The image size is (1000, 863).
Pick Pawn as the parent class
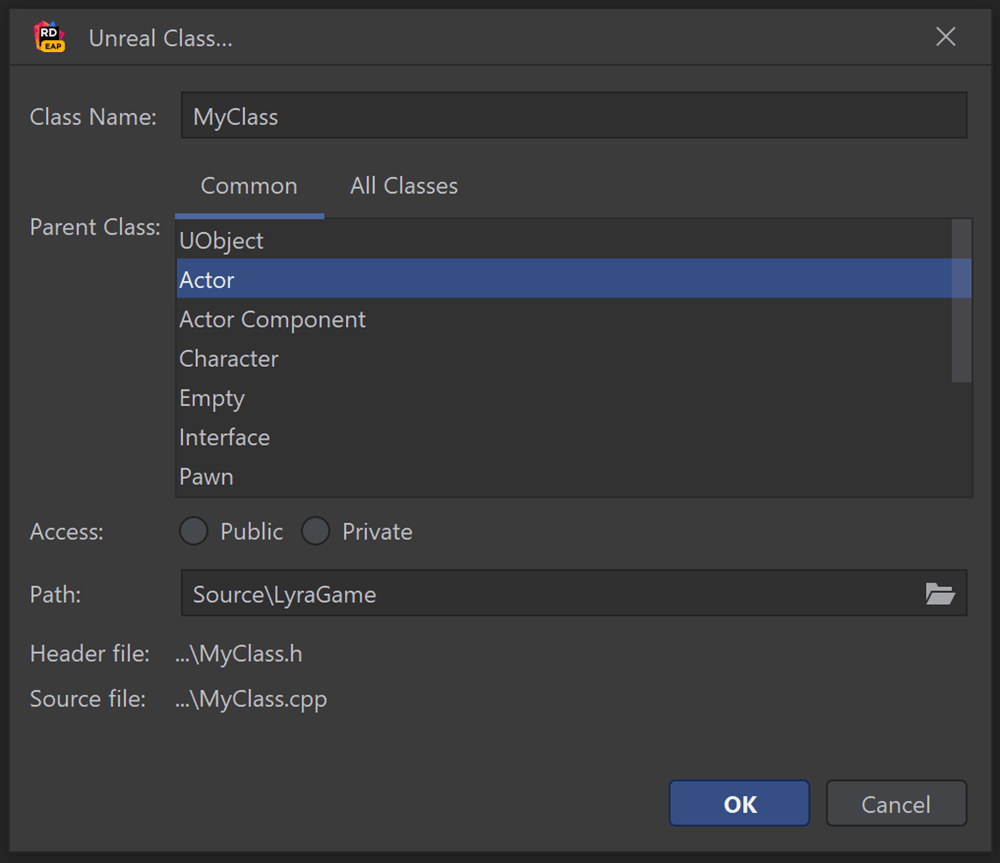pyautogui.click(x=206, y=477)
